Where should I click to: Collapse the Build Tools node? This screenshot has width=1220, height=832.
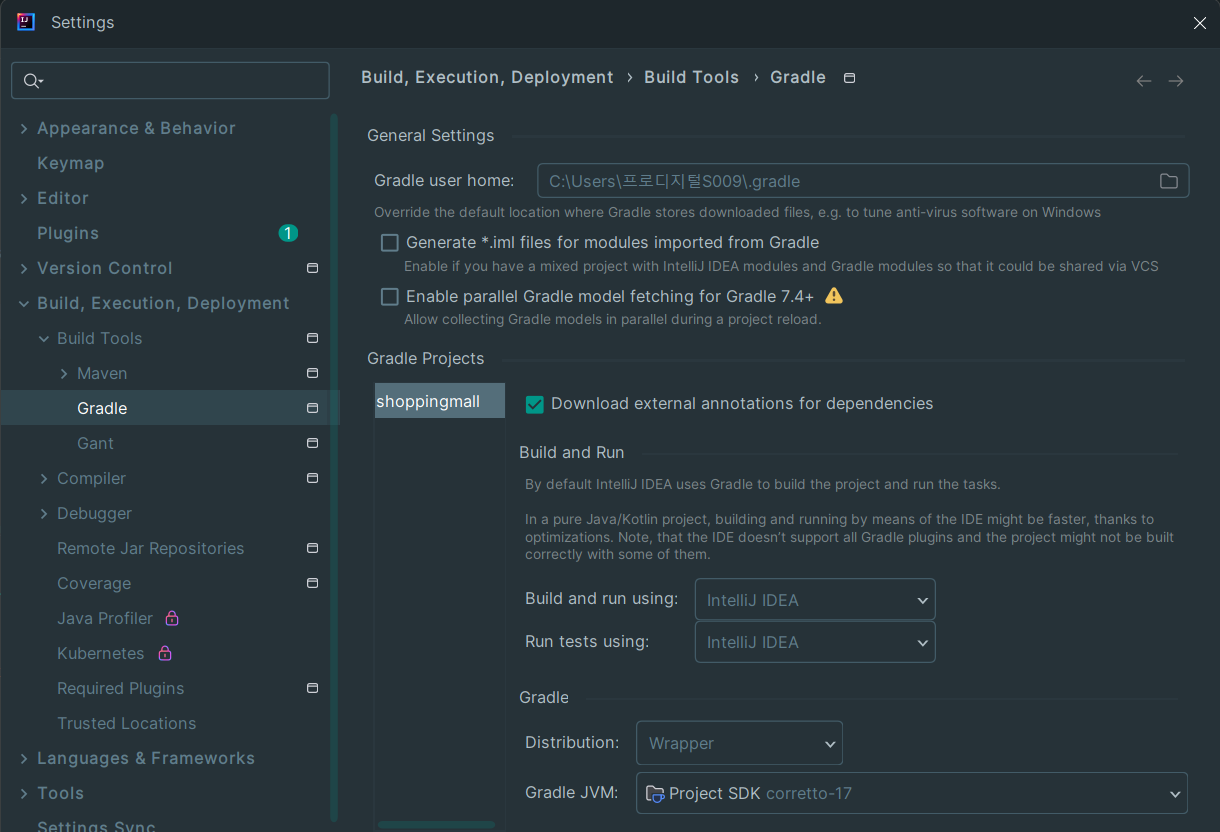click(44, 338)
